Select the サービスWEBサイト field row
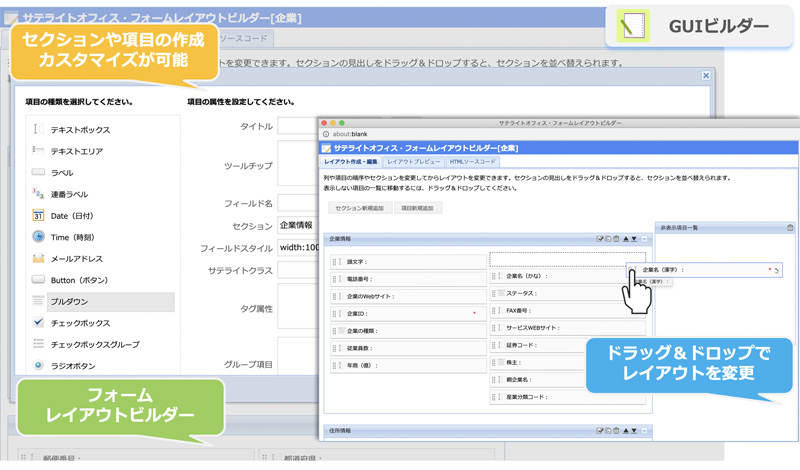The height and width of the screenshot is (470, 800). tap(567, 328)
